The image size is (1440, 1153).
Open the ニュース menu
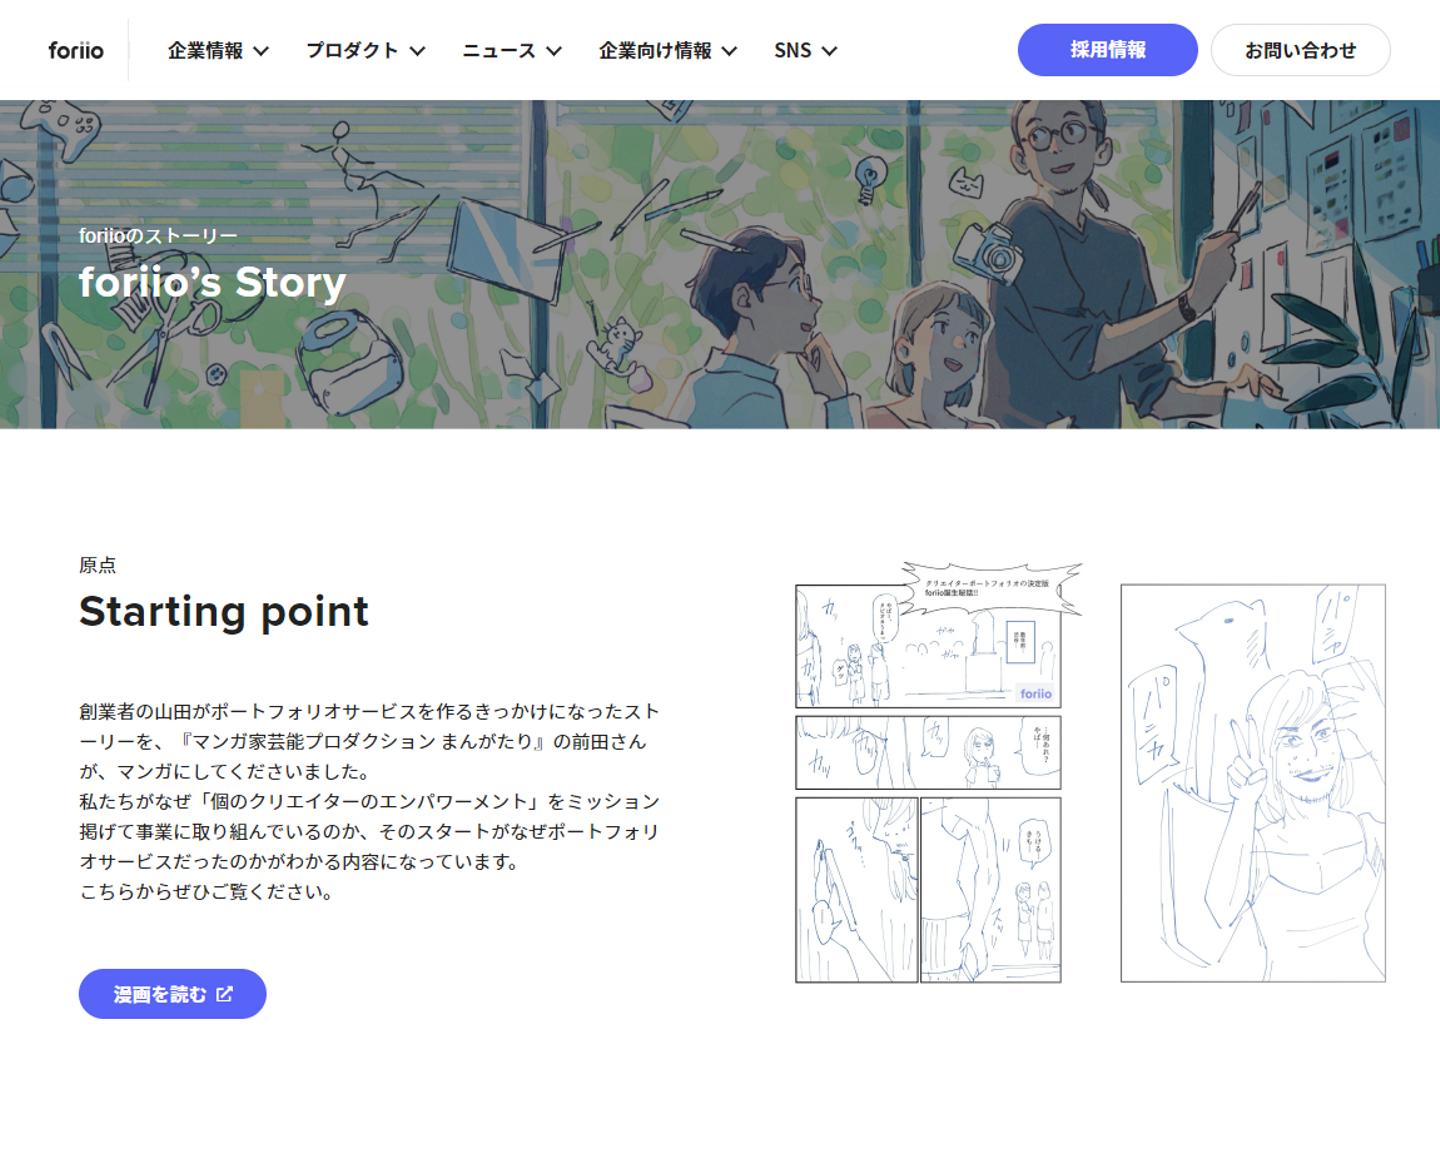pyautogui.click(x=499, y=50)
